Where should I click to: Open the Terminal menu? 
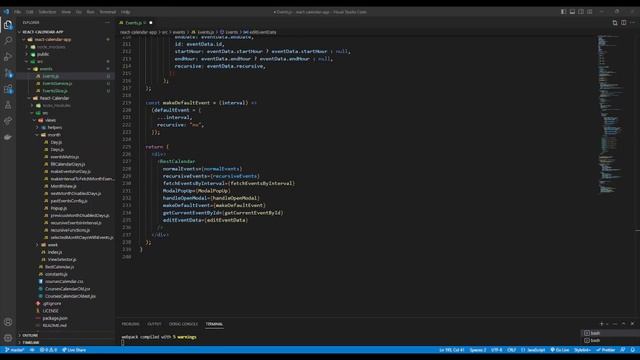click(108, 12)
